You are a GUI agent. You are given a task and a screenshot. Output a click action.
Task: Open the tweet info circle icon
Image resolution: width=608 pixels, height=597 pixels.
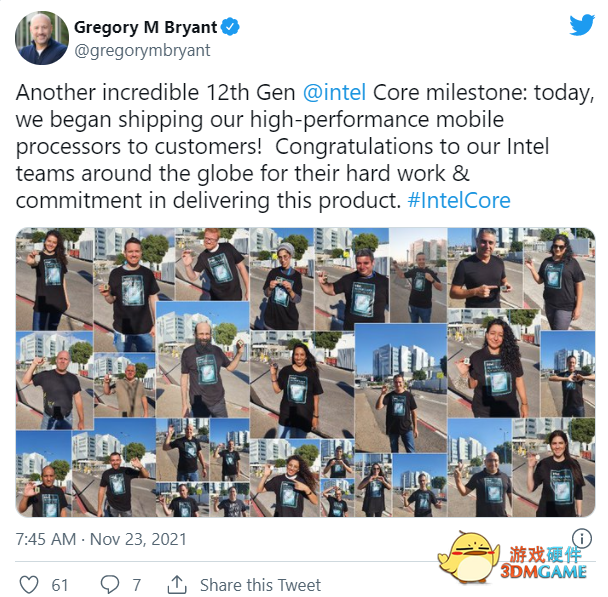(582, 538)
